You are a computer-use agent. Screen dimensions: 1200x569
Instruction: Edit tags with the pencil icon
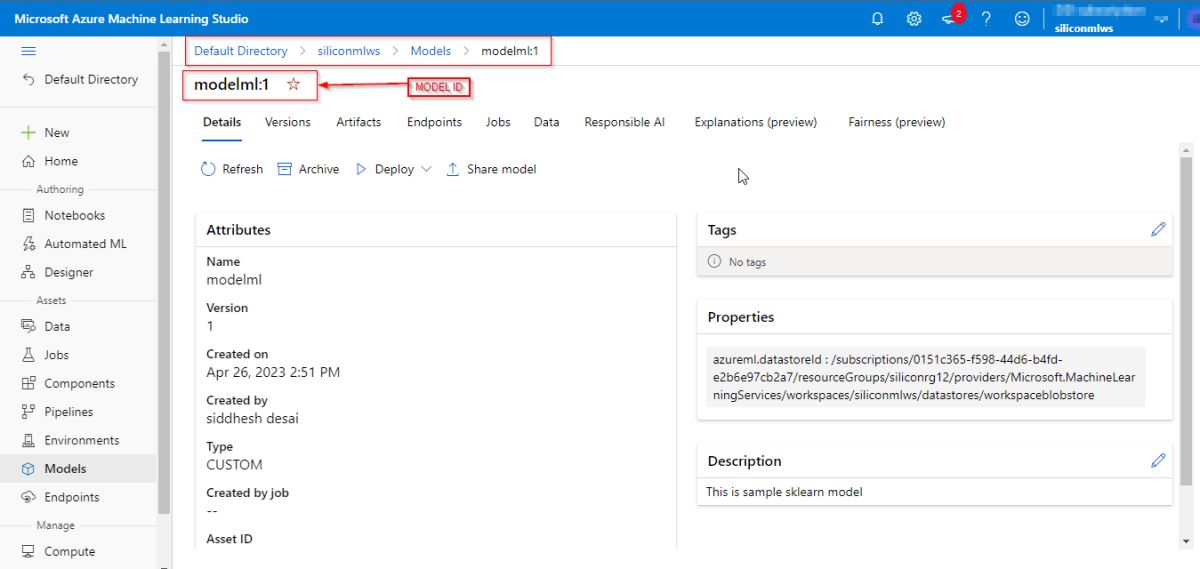coord(1158,229)
